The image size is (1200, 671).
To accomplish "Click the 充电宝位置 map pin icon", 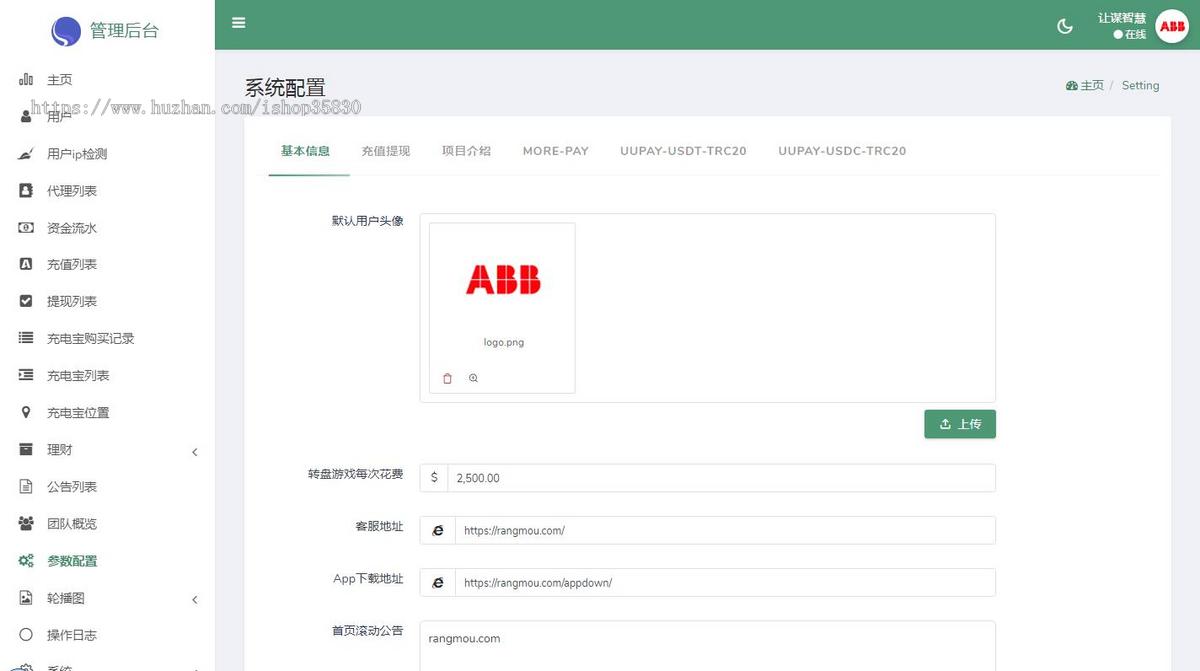I will tap(26, 412).
